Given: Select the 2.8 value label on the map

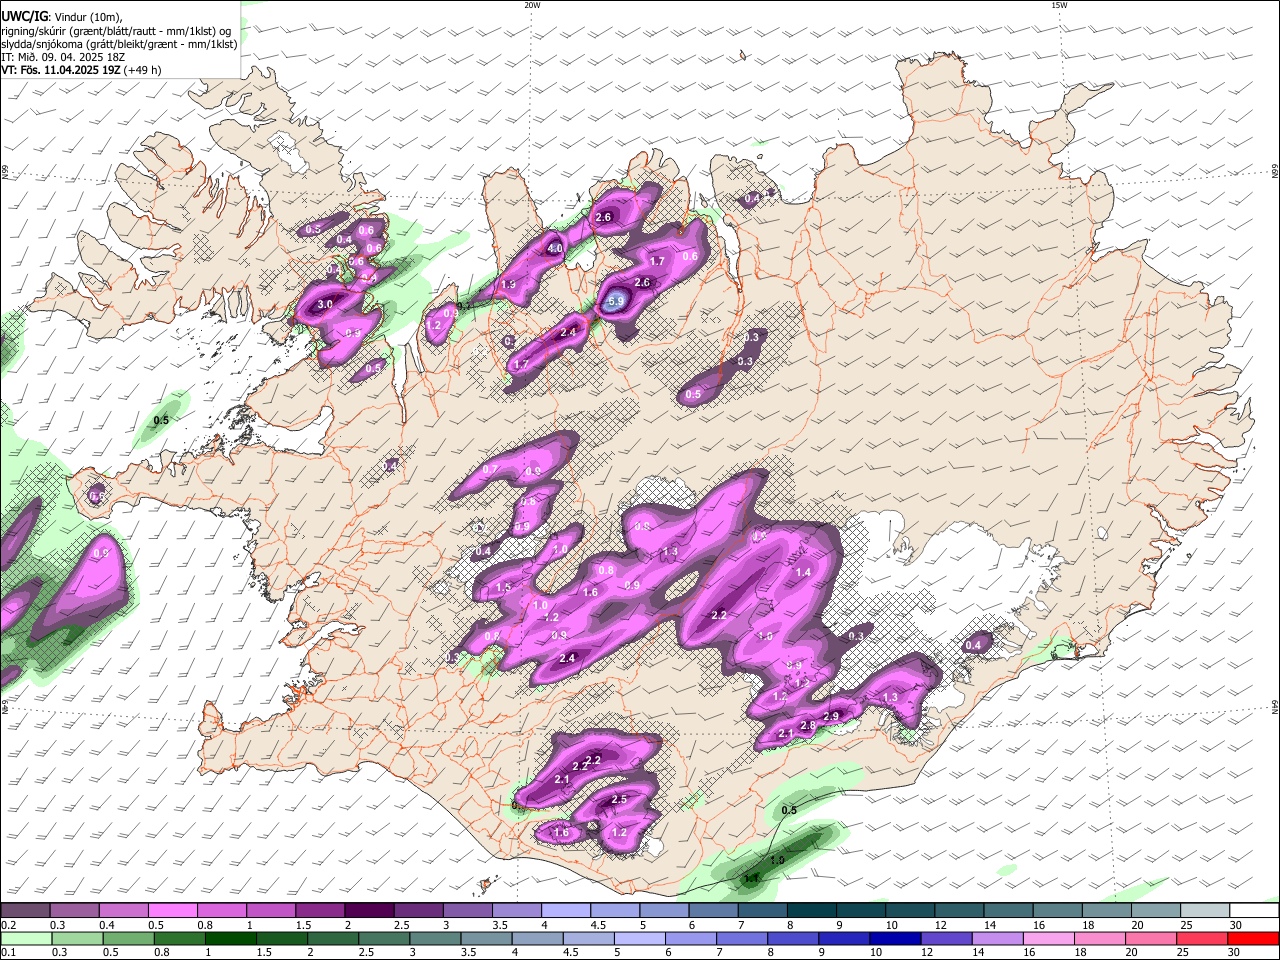Looking at the screenshot, I should click(x=808, y=725).
